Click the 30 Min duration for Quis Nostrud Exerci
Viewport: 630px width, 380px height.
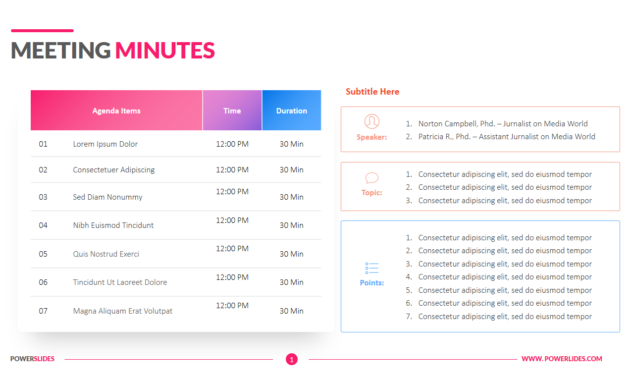pyautogui.click(x=292, y=254)
